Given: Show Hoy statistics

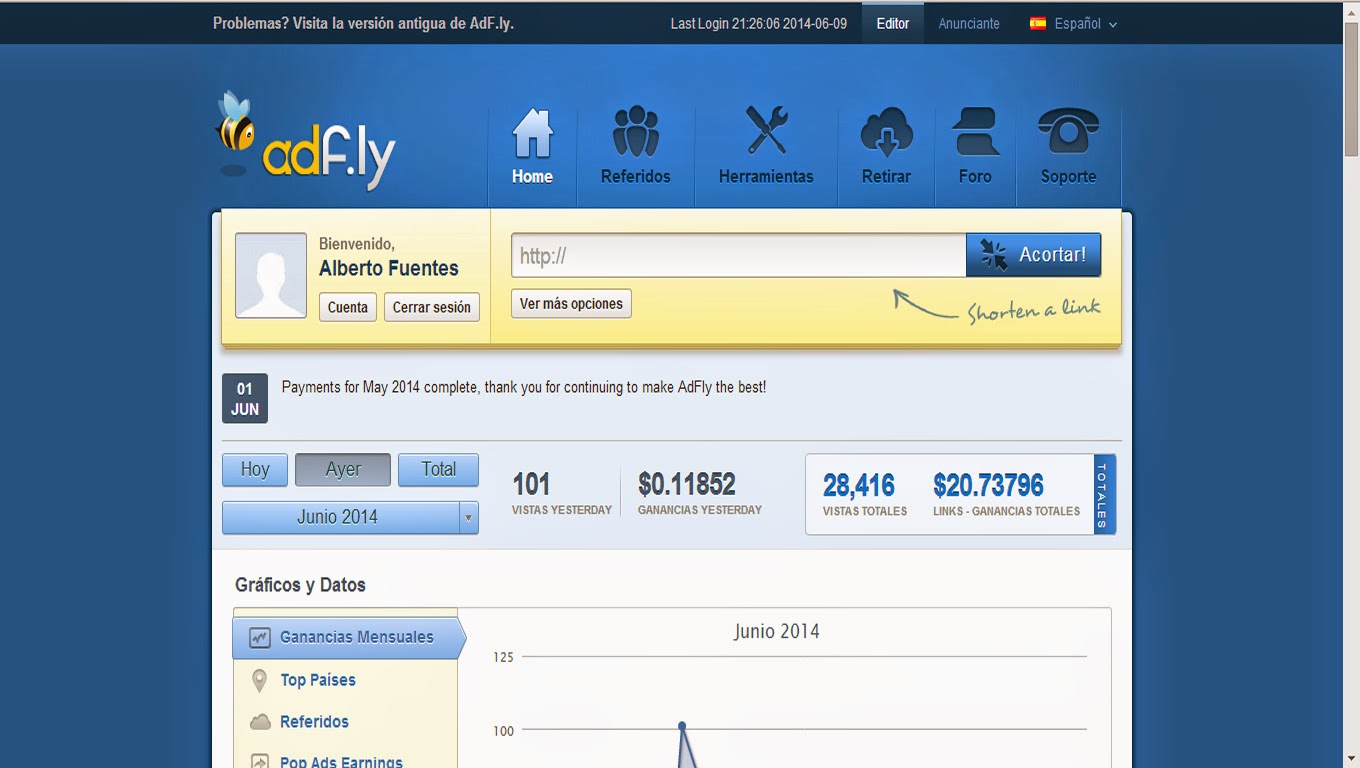Looking at the screenshot, I should pos(254,469).
